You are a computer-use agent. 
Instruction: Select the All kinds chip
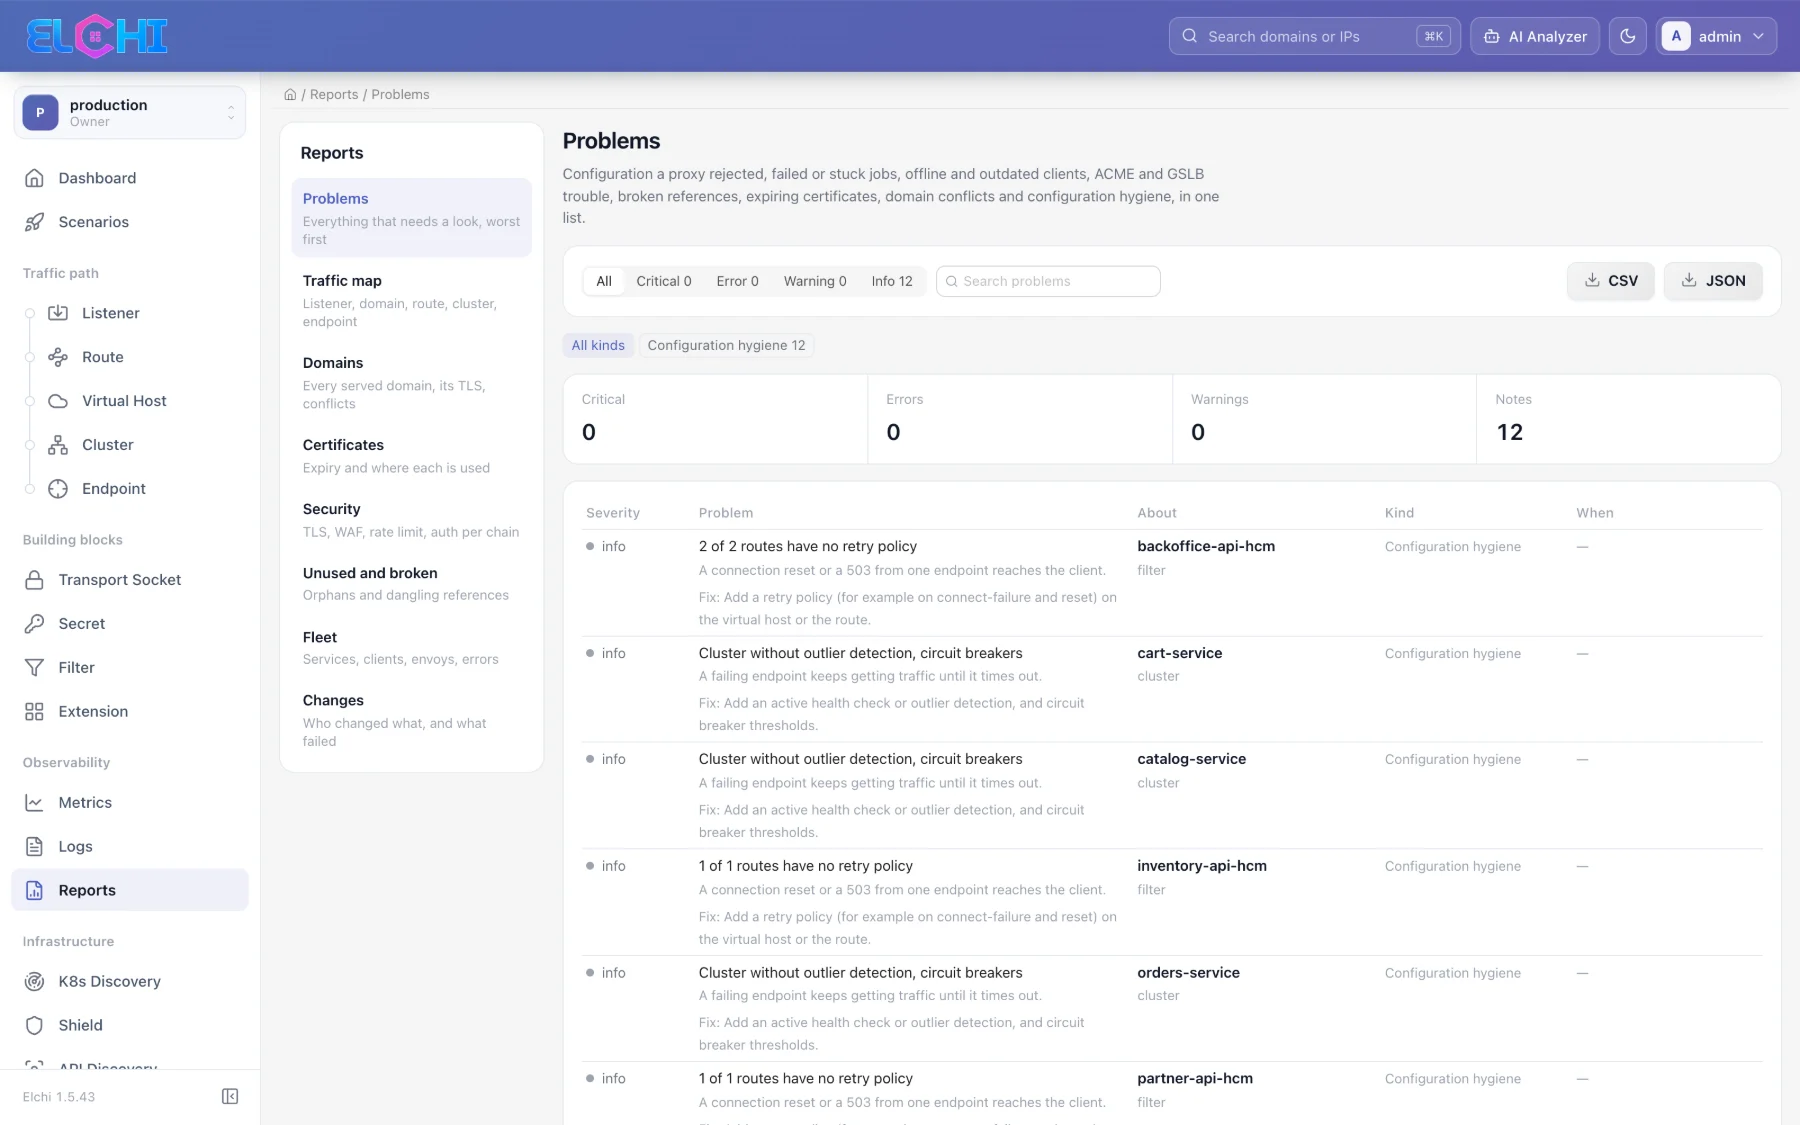(x=598, y=345)
